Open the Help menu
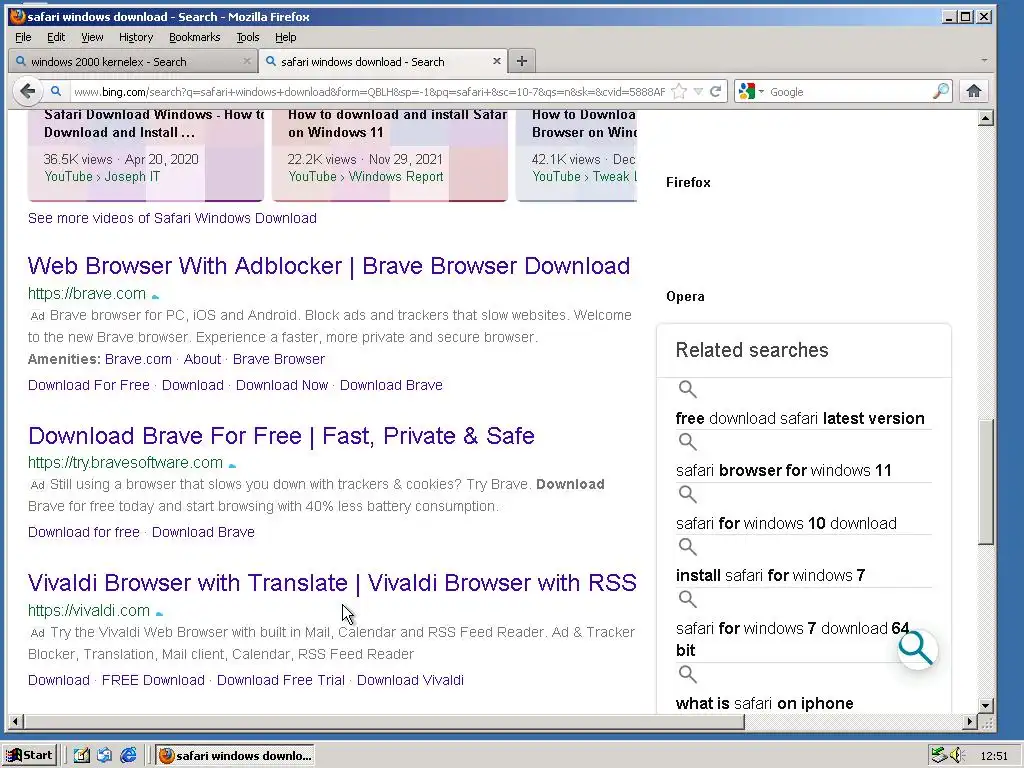 285,37
